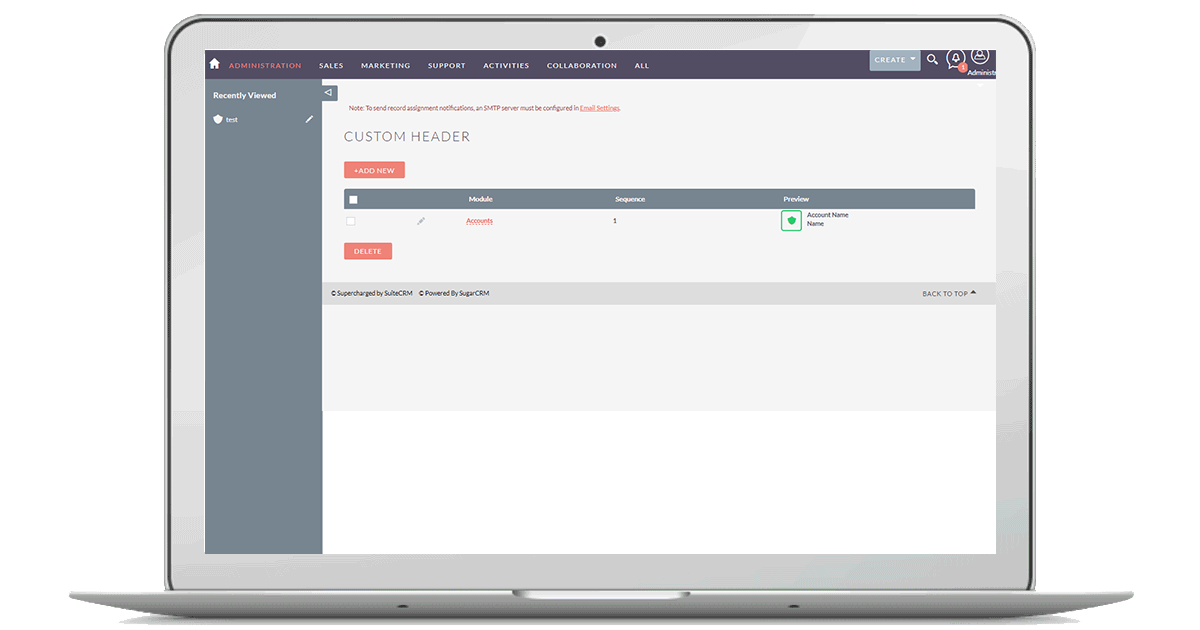Check the Accounts row checkbox
Screen dimensions: 1200x630
[x=351, y=221]
